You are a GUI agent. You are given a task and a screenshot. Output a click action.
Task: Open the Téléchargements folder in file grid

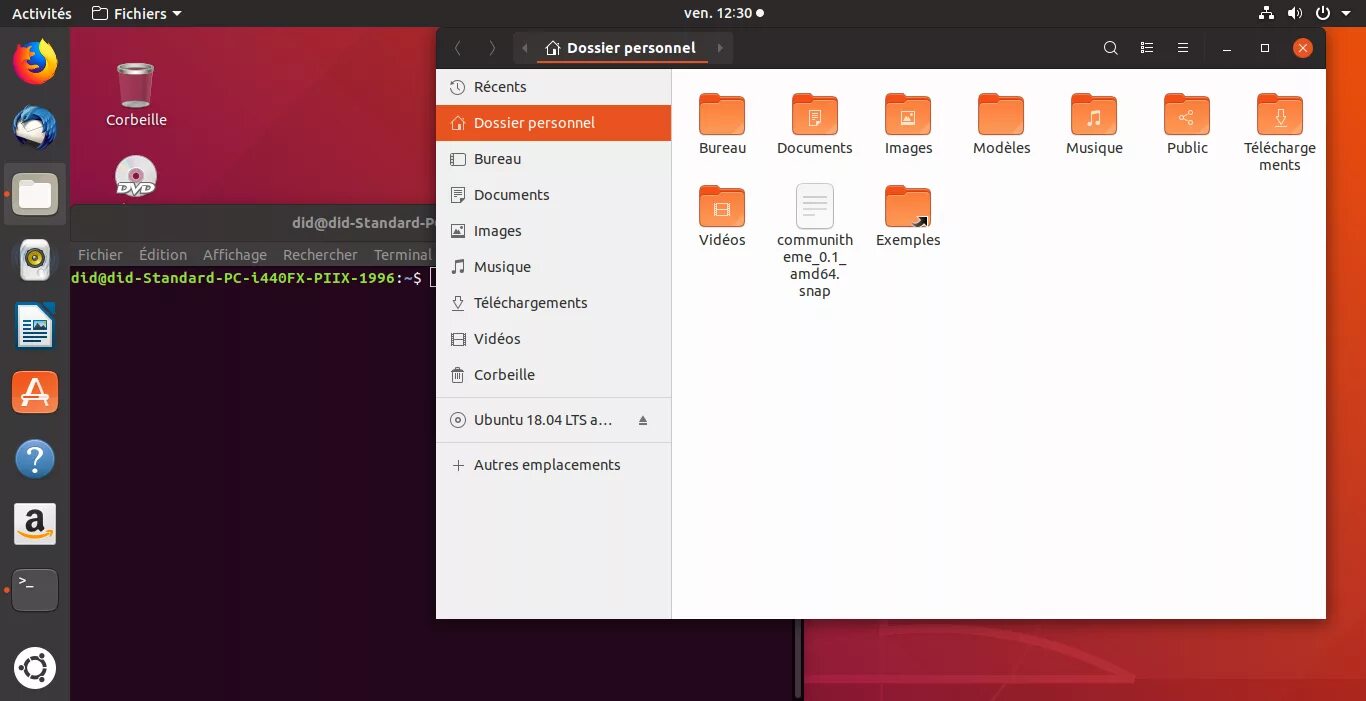(1280, 115)
